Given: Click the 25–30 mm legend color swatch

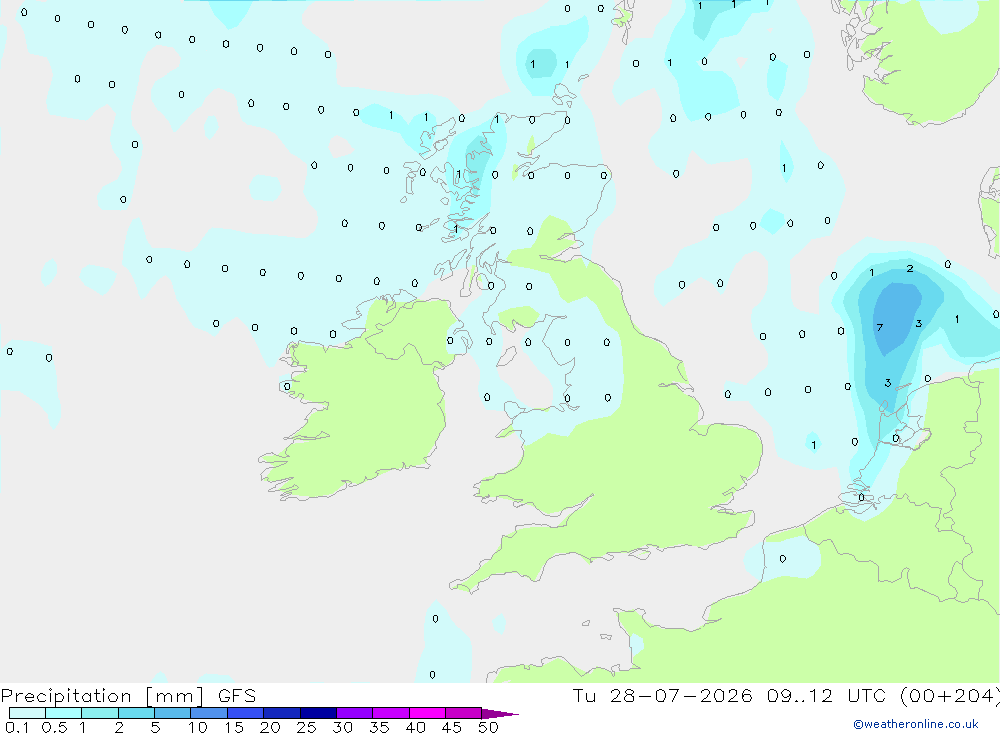Looking at the screenshot, I should tap(318, 713).
